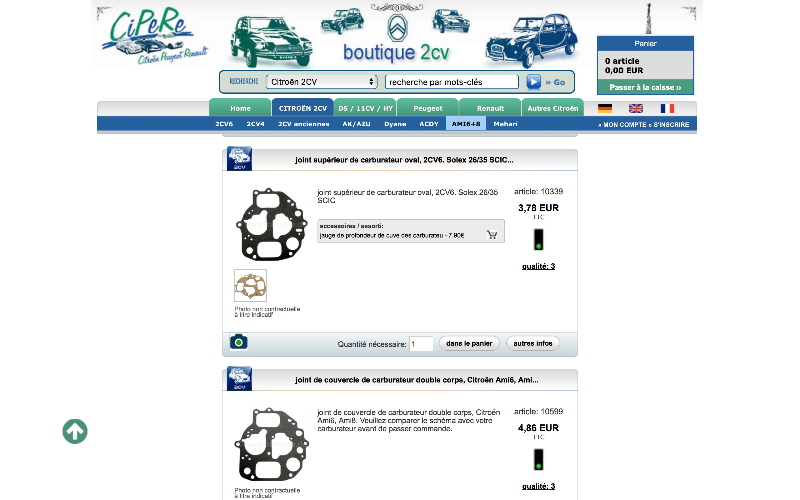Click 'autres infos' for first gasket

tap(532, 344)
